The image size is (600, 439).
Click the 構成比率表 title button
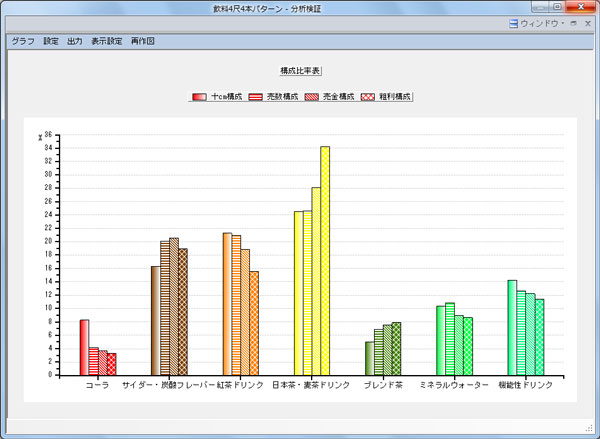(300, 71)
